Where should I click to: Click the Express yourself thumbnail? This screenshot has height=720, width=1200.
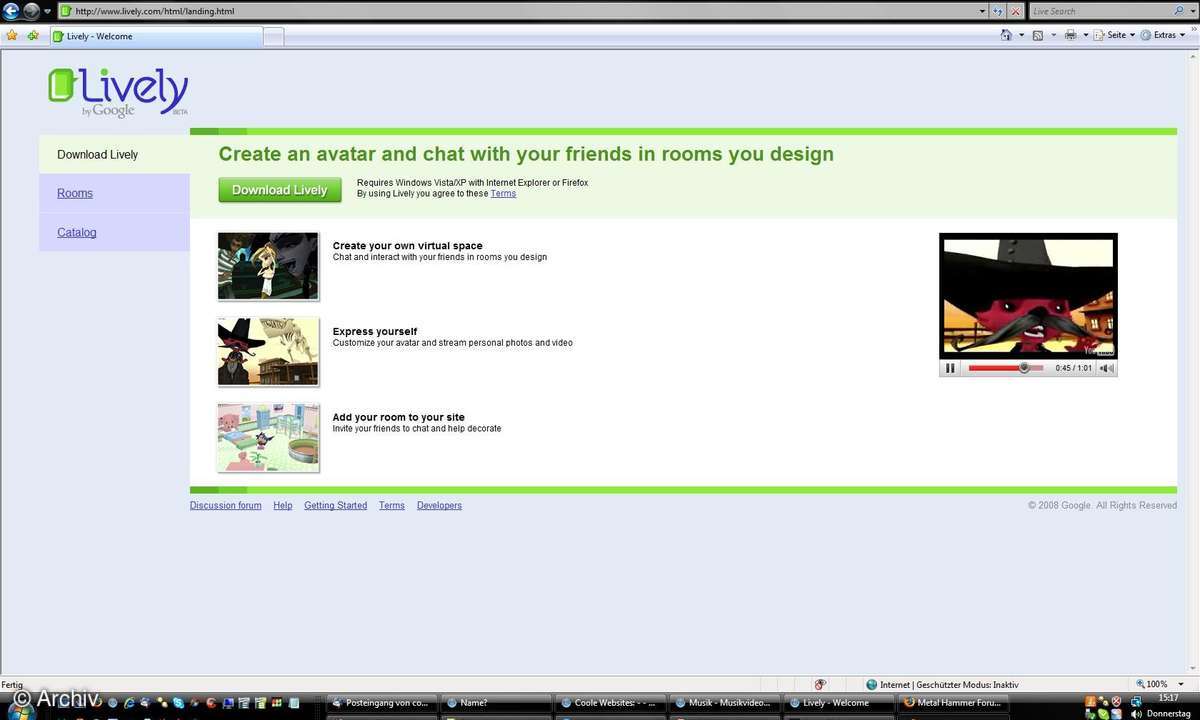[x=268, y=352]
